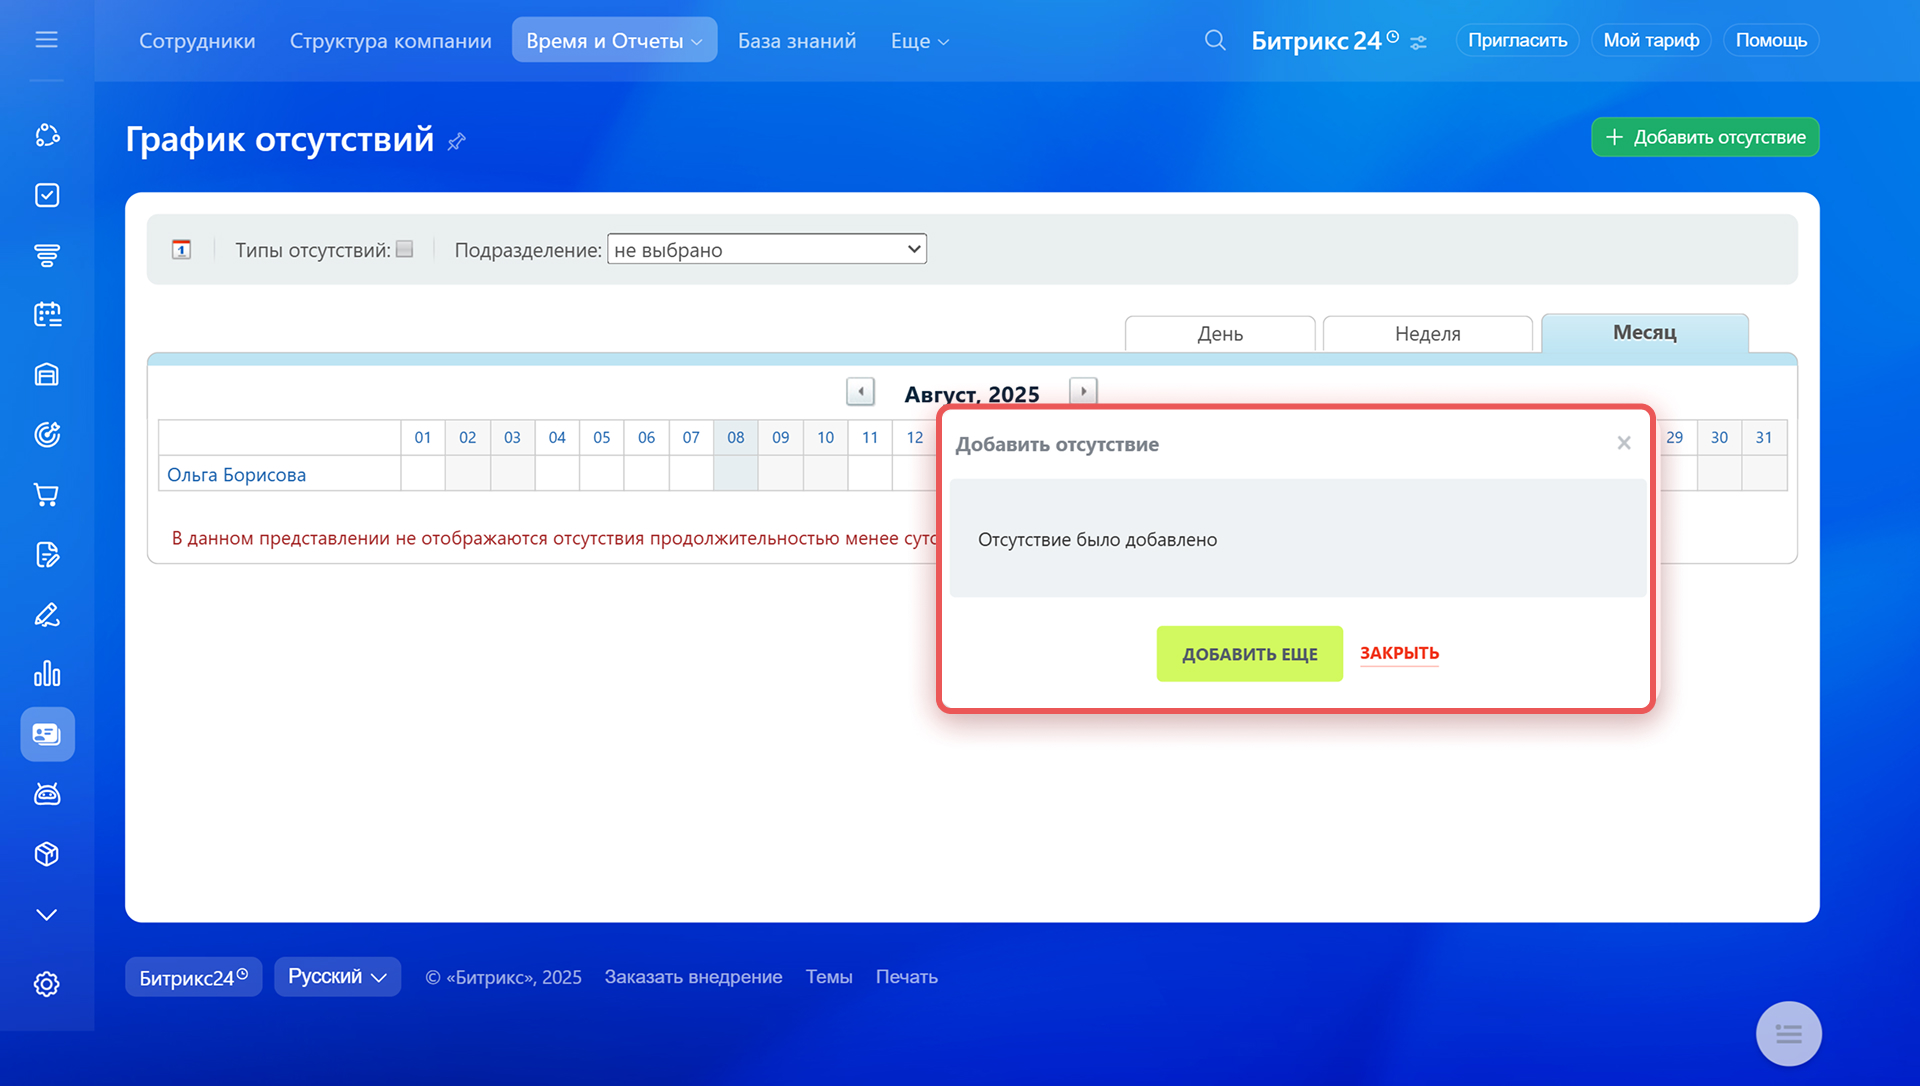Go to next month arrow
The image size is (1920, 1086).
(1083, 391)
